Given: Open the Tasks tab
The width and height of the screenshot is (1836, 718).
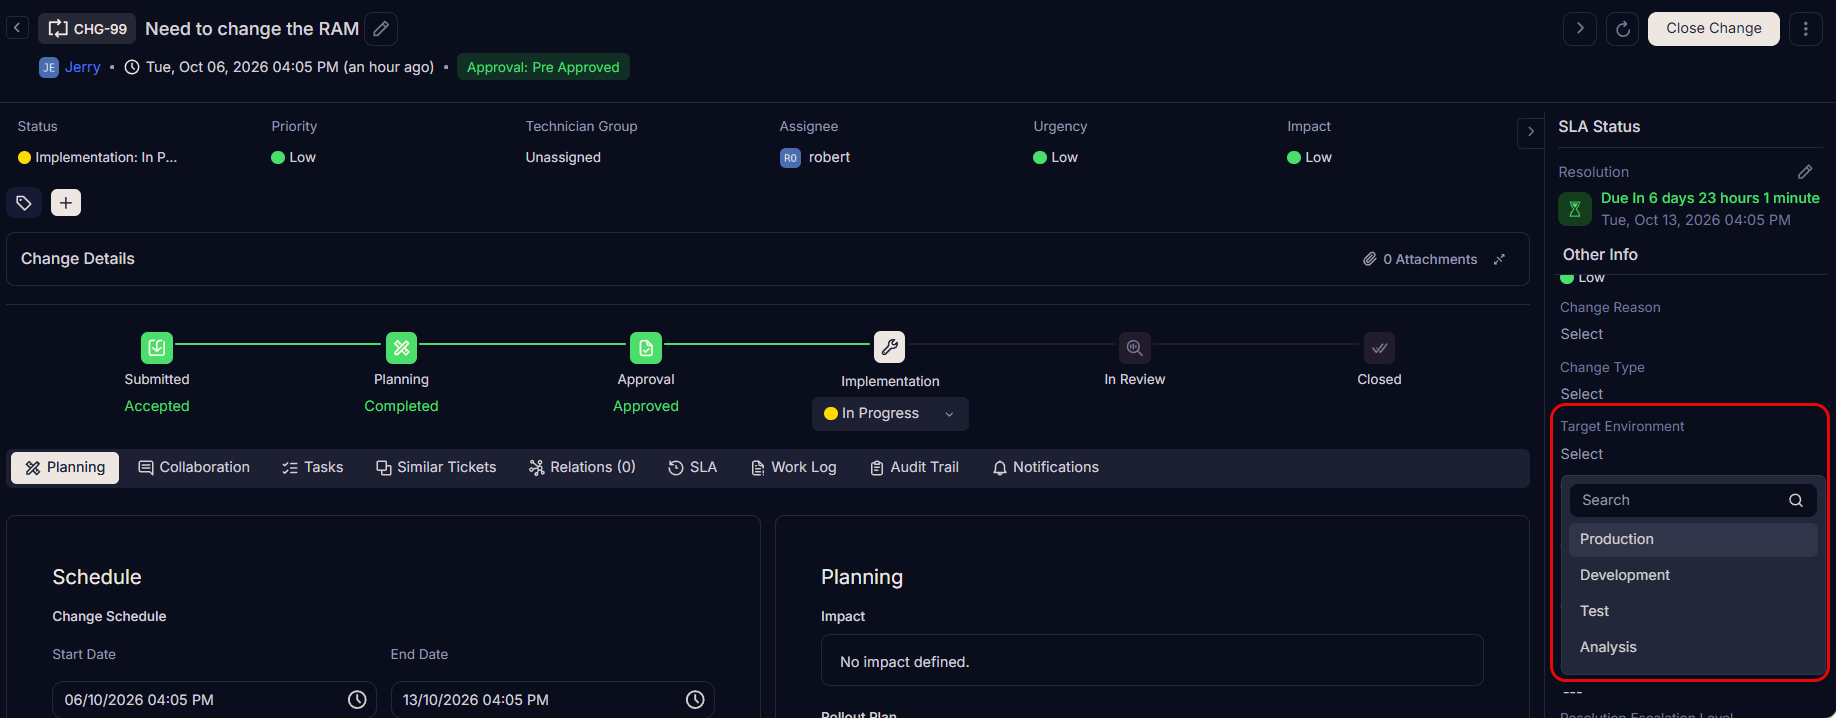Looking at the screenshot, I should click(313, 467).
